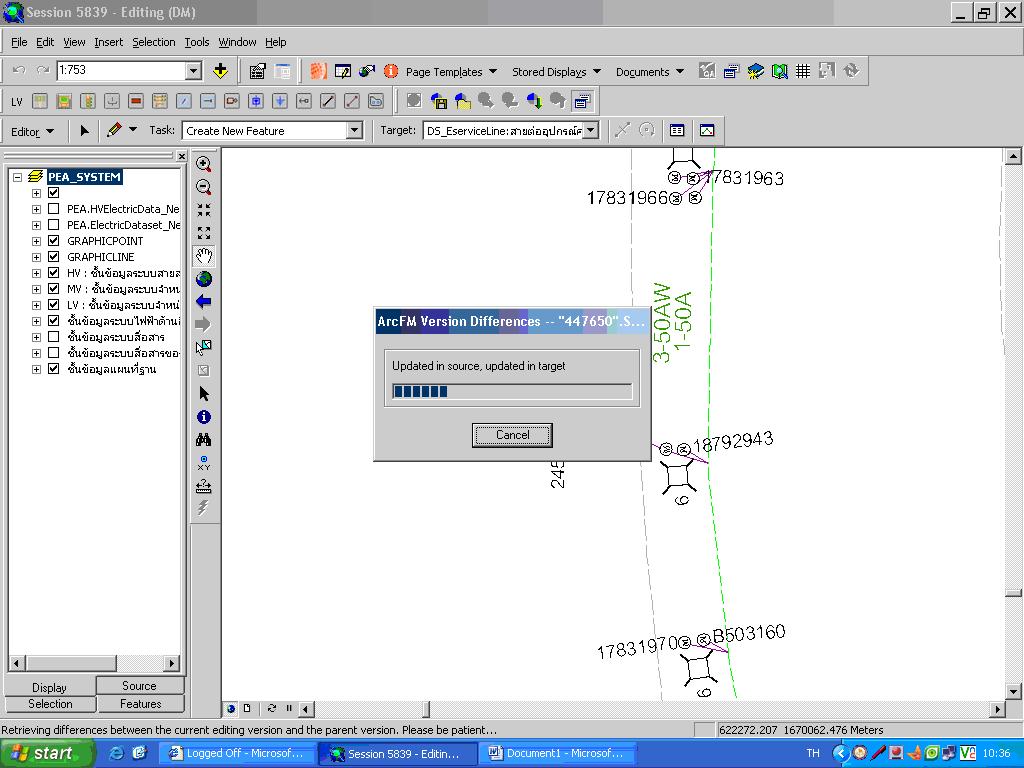Uncheck the GRAPHICPOINT layer visibility
The height and width of the screenshot is (768, 1024).
[54, 240]
